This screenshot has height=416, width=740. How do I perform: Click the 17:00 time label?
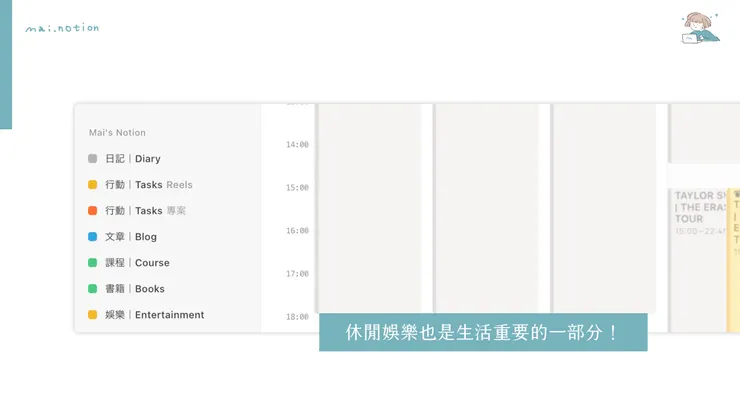[297, 273]
